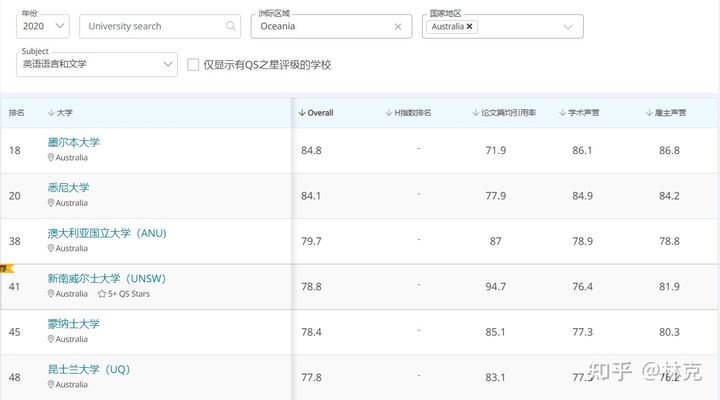
Task: Select academic reputation 84.9
Action: coord(582,196)
